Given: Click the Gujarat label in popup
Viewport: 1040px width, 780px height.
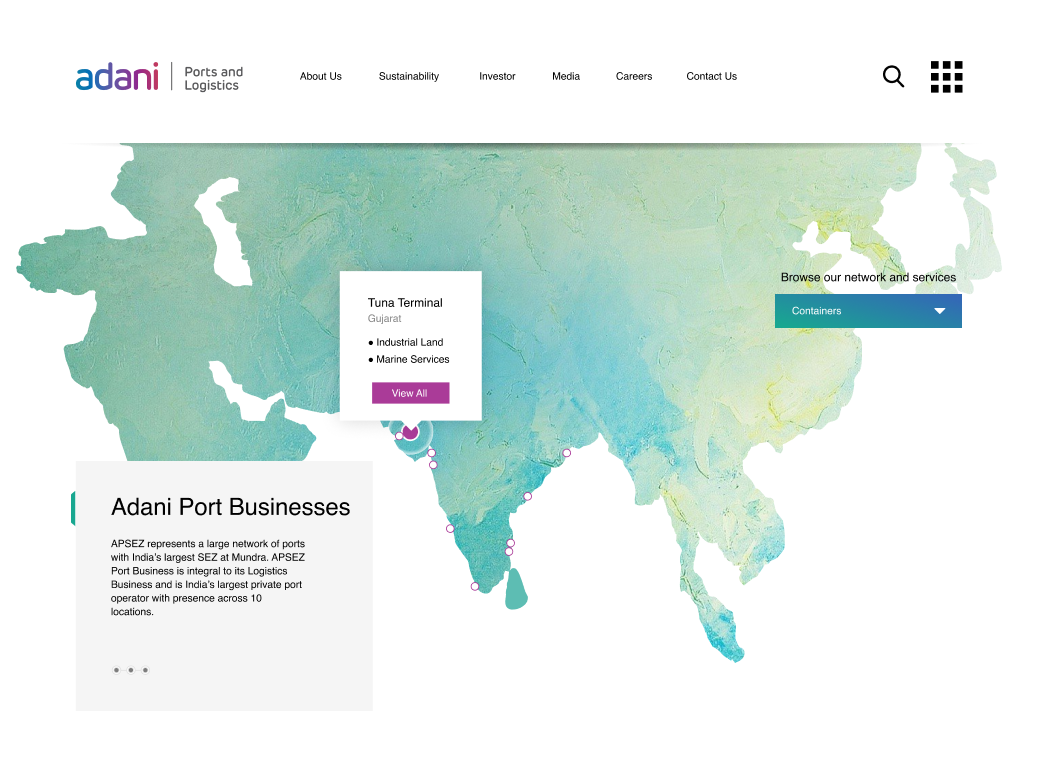Looking at the screenshot, I should point(385,318).
